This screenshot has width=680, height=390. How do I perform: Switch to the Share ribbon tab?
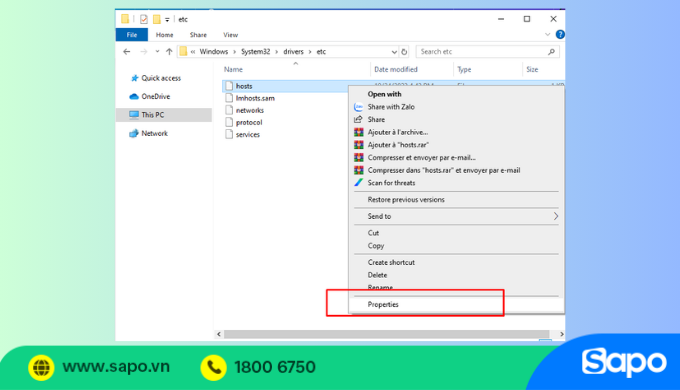[198, 35]
